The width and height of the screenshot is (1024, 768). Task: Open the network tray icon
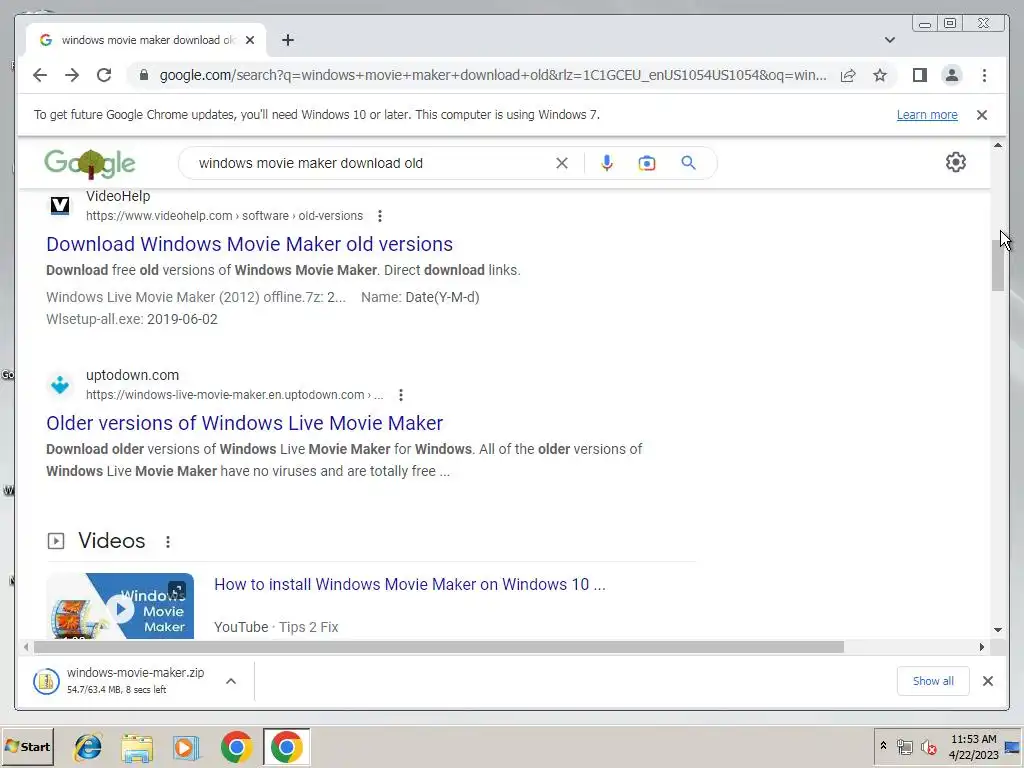point(904,746)
